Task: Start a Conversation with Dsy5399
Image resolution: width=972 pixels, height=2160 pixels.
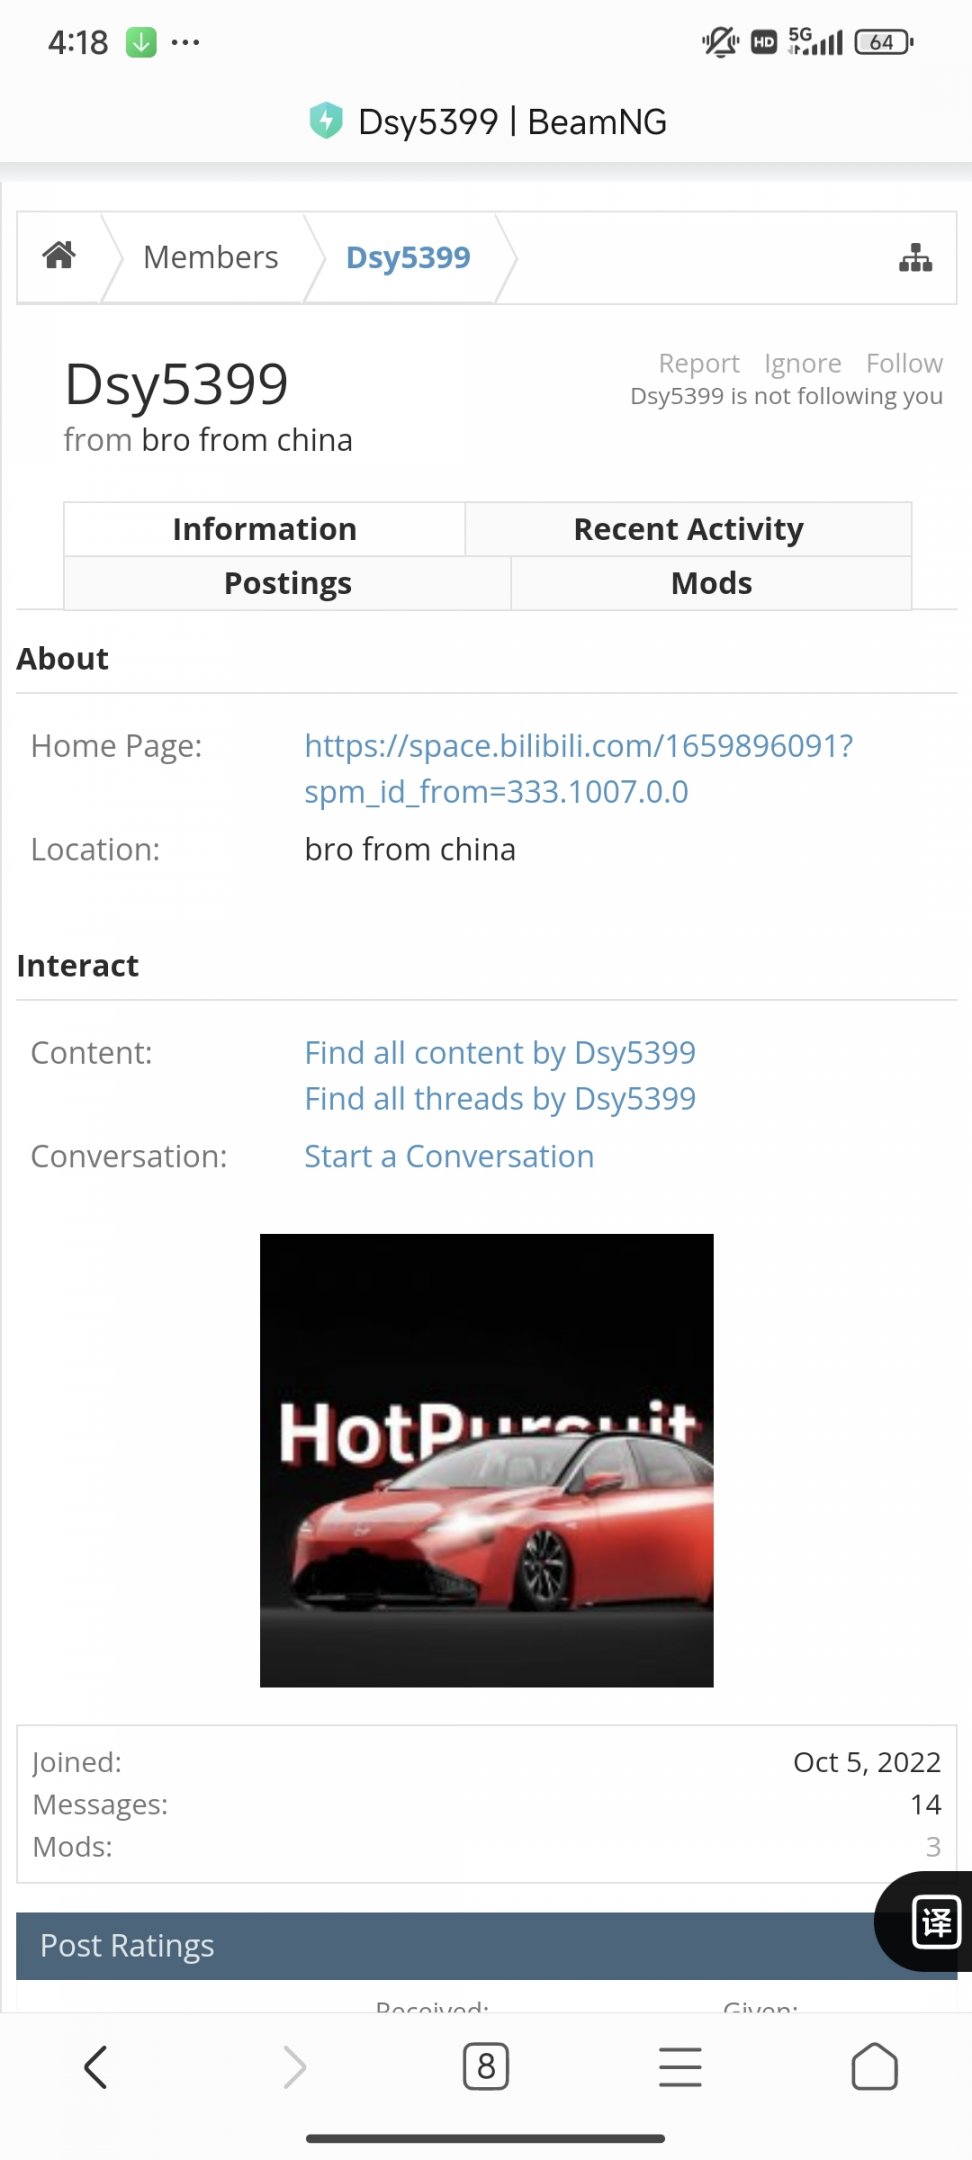Action: coord(449,1156)
